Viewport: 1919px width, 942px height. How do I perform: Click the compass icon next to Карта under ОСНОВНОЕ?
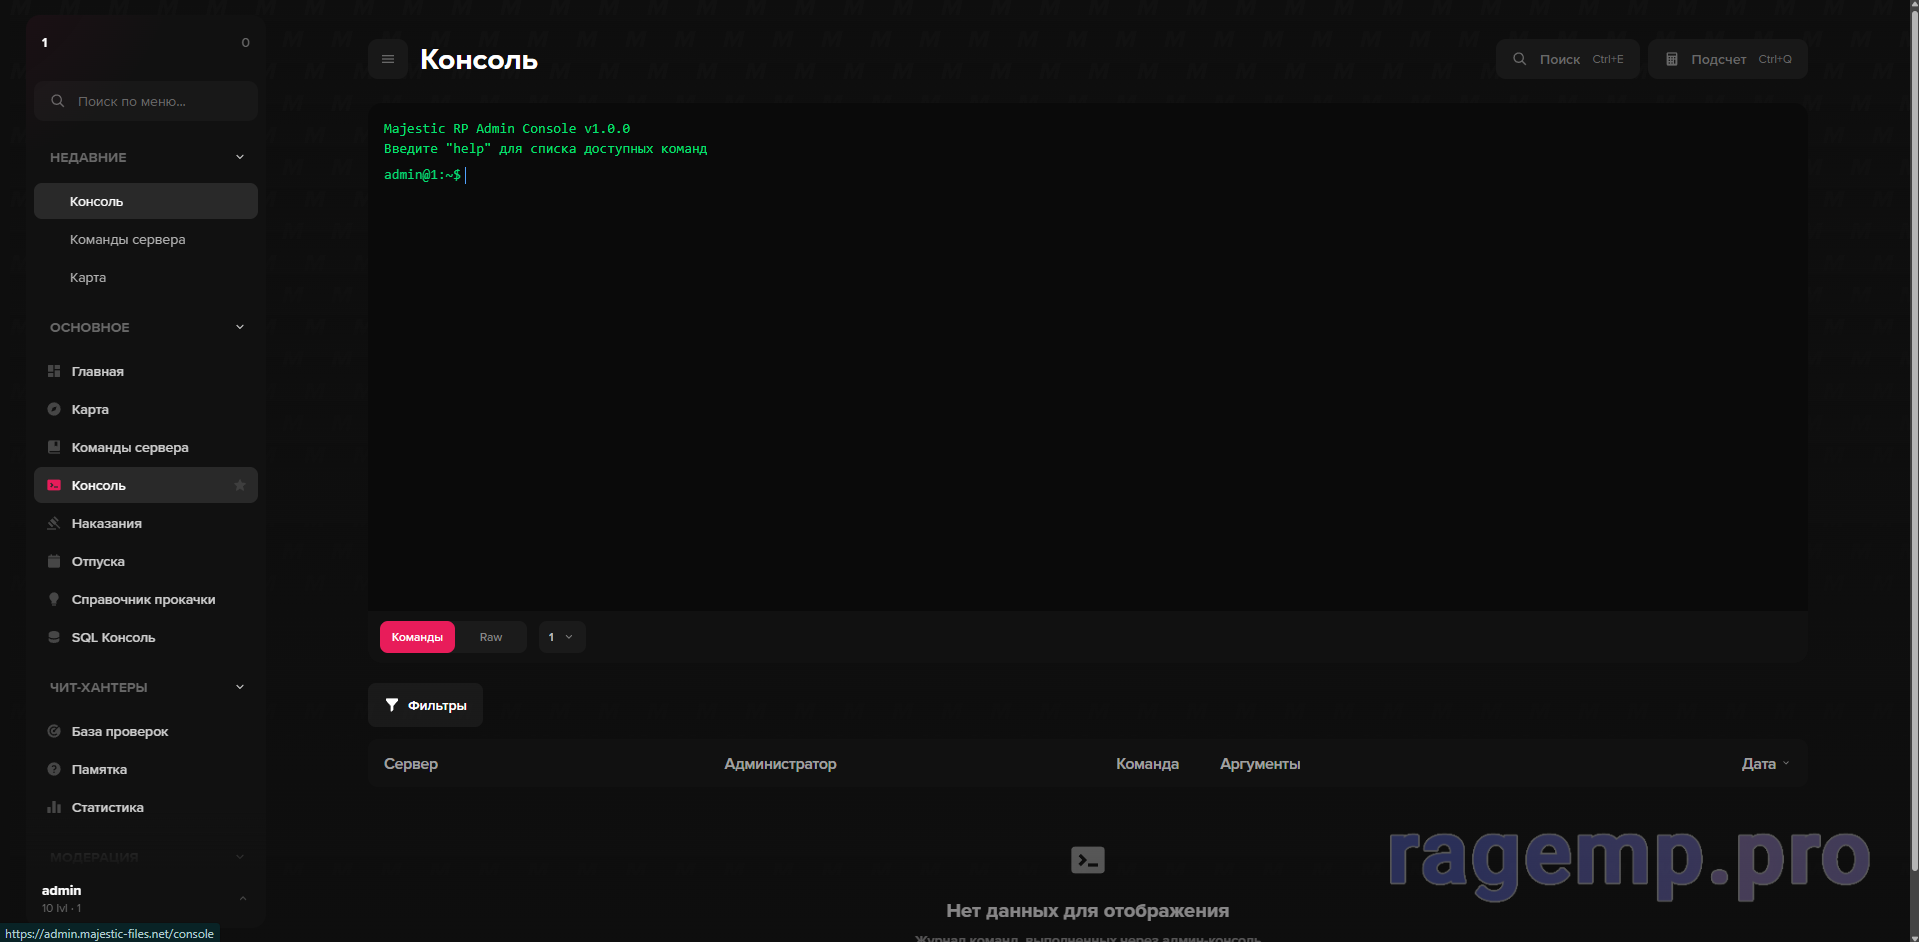(54, 409)
